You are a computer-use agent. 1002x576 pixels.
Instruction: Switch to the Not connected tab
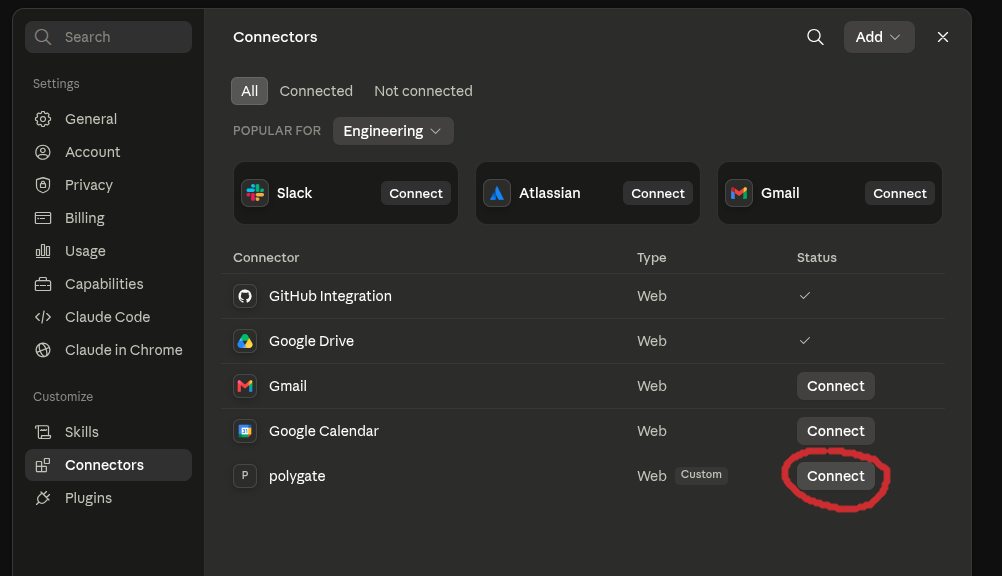tap(423, 91)
